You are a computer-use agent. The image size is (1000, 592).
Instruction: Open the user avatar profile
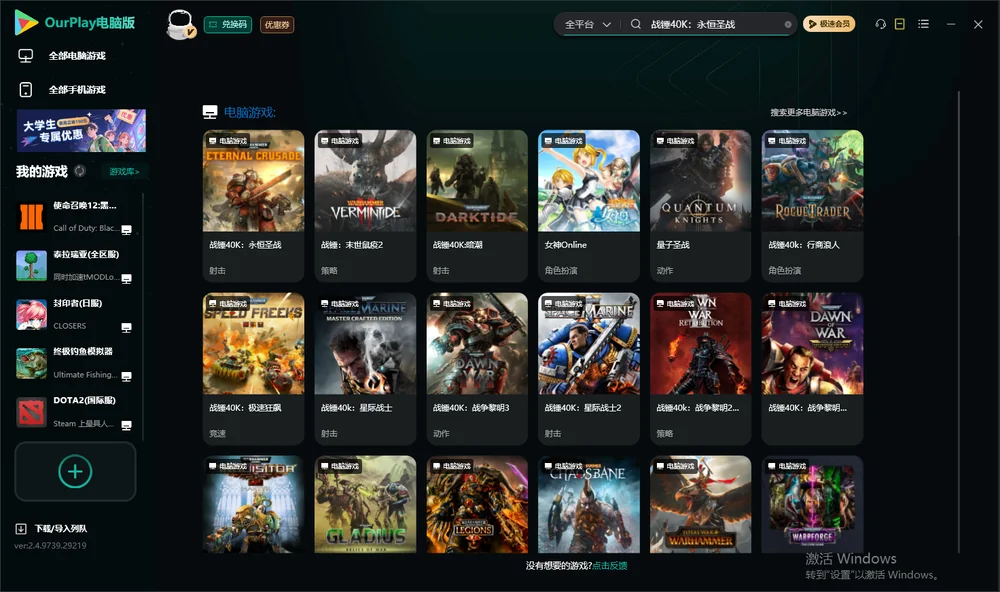click(180, 24)
